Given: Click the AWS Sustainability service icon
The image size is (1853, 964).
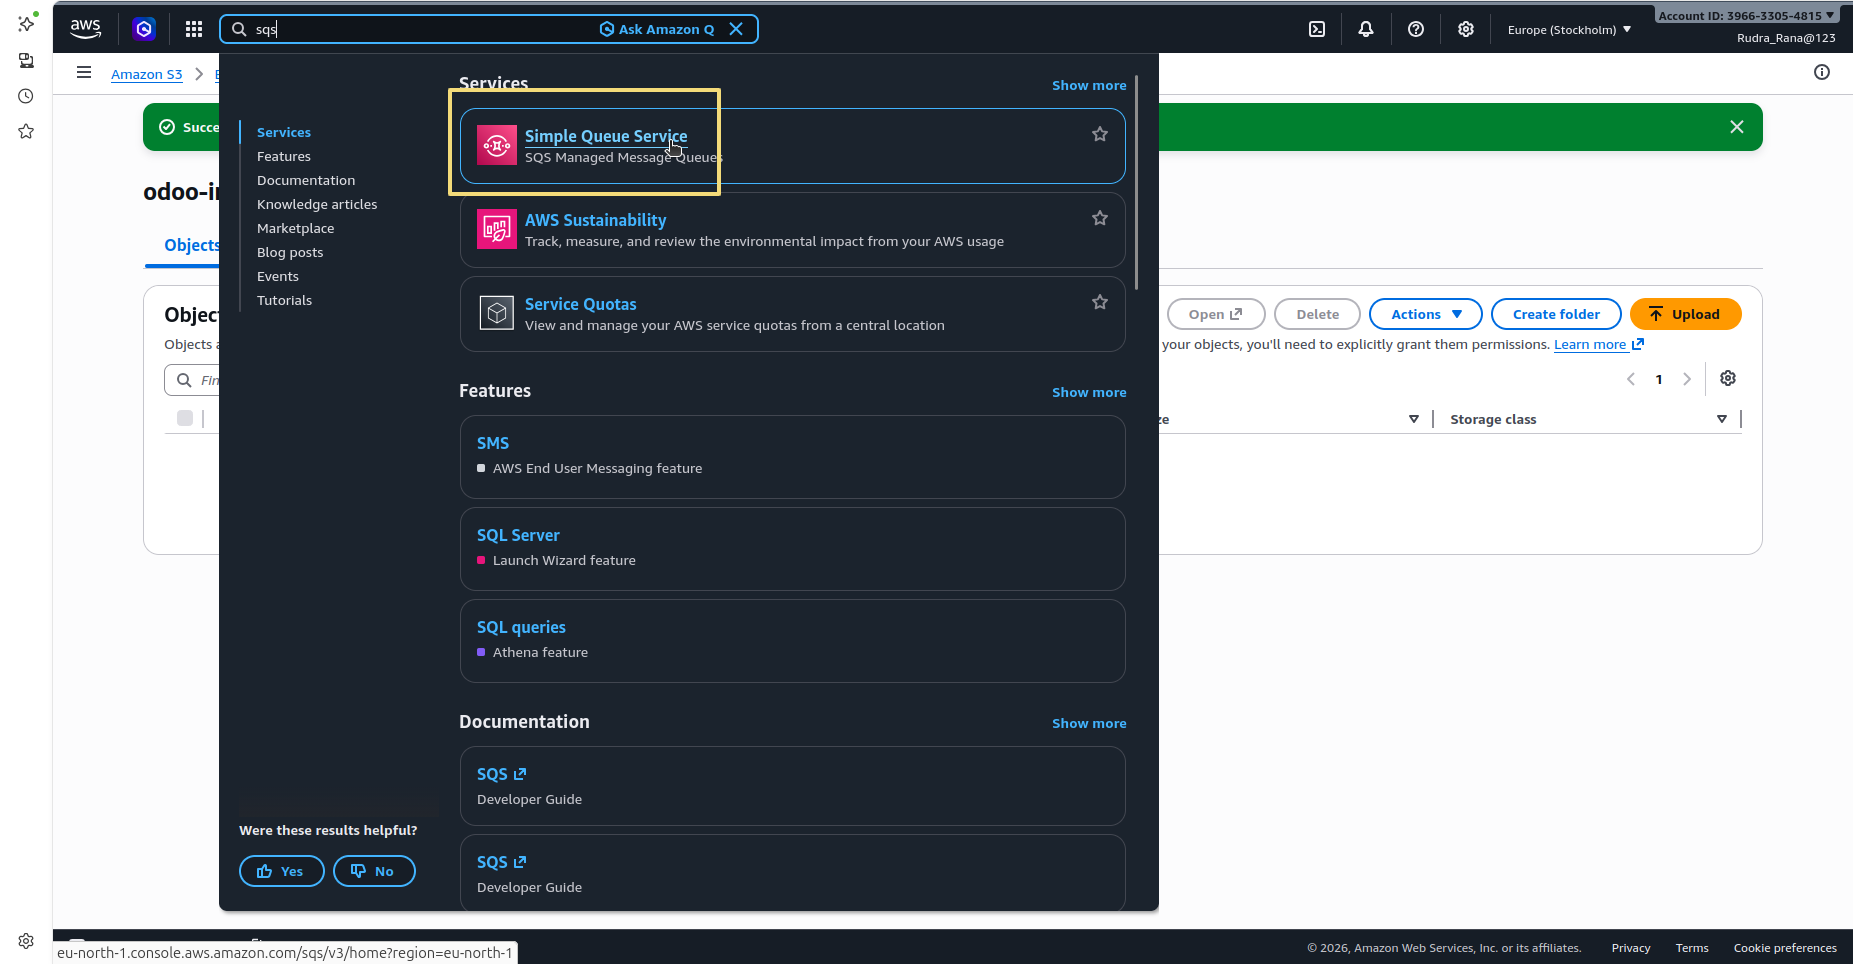Looking at the screenshot, I should tap(497, 229).
